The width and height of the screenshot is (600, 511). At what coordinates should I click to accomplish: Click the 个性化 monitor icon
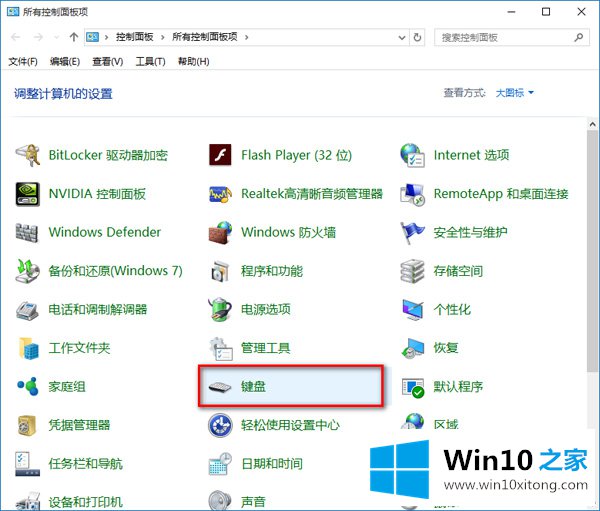pyautogui.click(x=412, y=309)
